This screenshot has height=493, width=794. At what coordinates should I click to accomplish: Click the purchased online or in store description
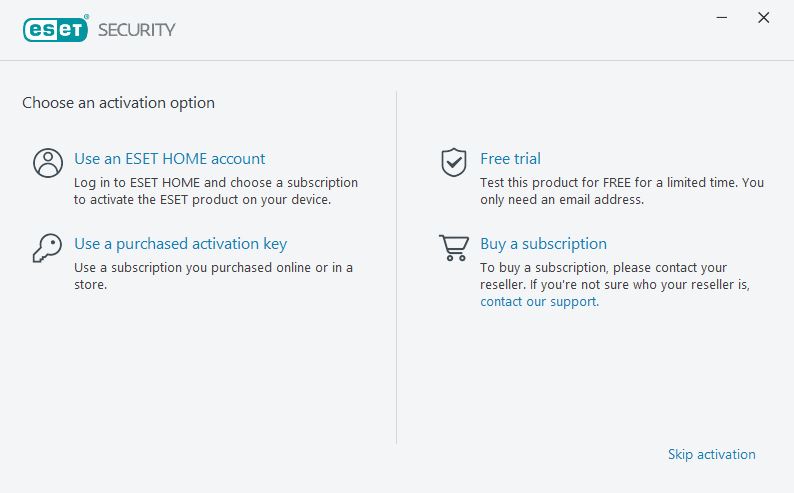[213, 276]
